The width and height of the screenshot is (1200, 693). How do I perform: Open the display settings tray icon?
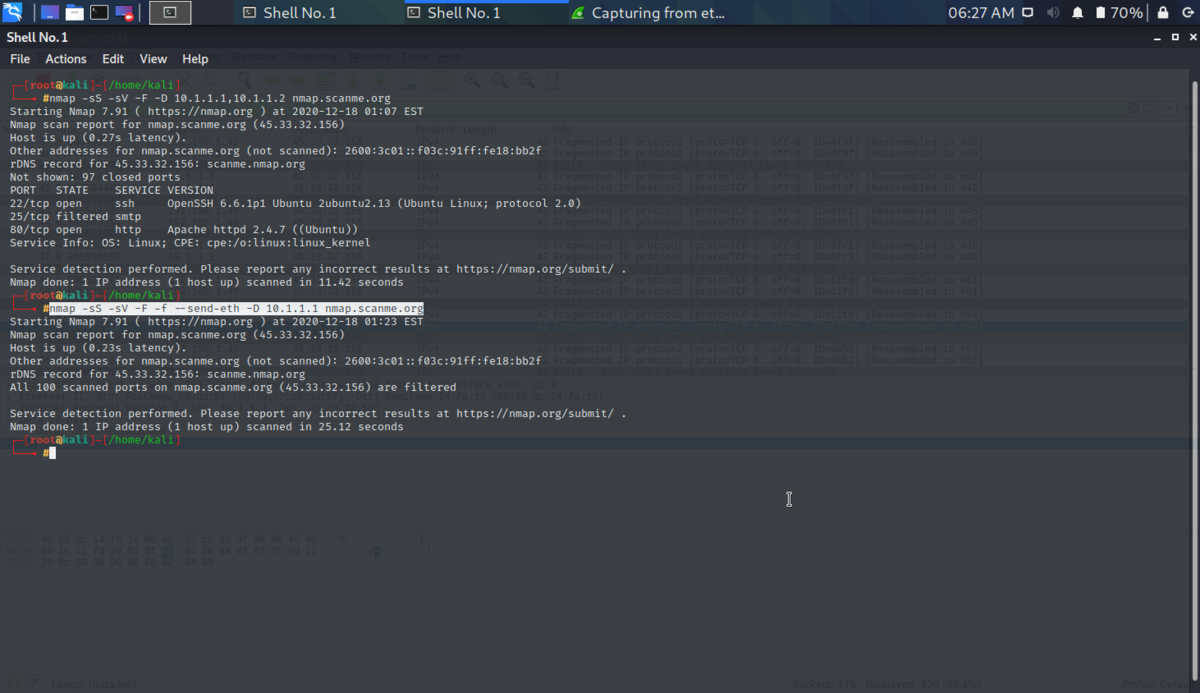1029,13
